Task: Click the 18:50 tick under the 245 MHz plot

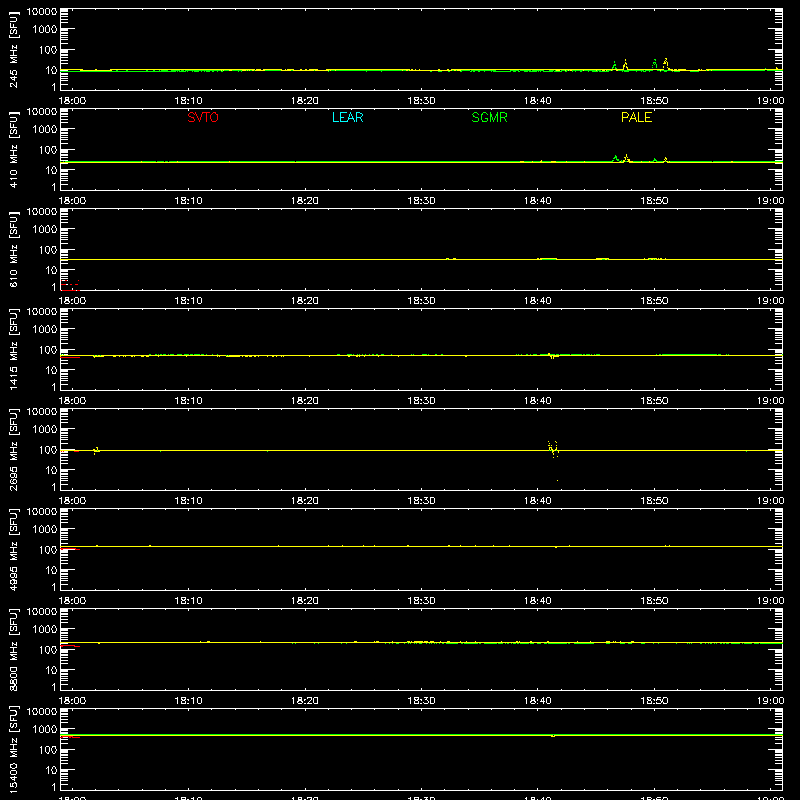Action: (x=654, y=101)
